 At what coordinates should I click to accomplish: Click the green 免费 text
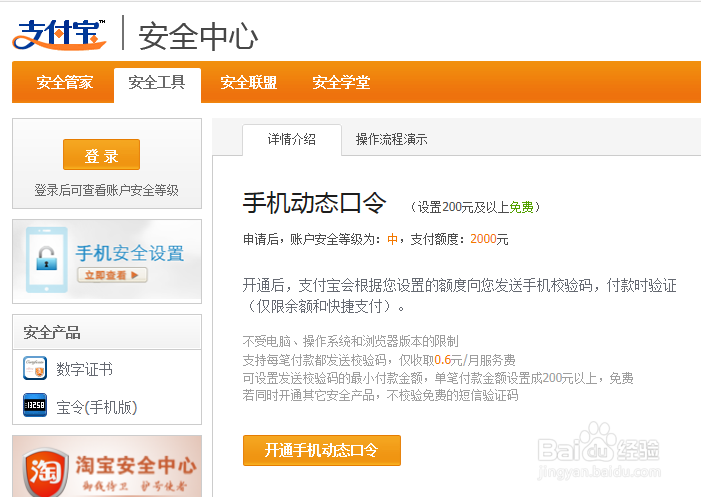(x=521, y=207)
